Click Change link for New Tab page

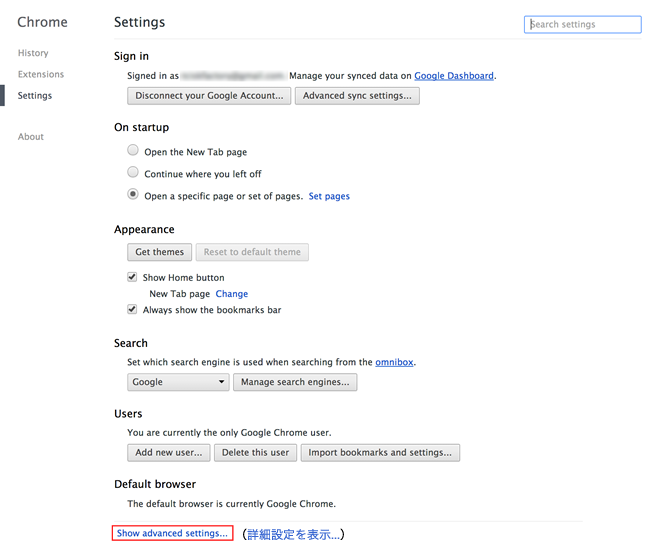(232, 294)
